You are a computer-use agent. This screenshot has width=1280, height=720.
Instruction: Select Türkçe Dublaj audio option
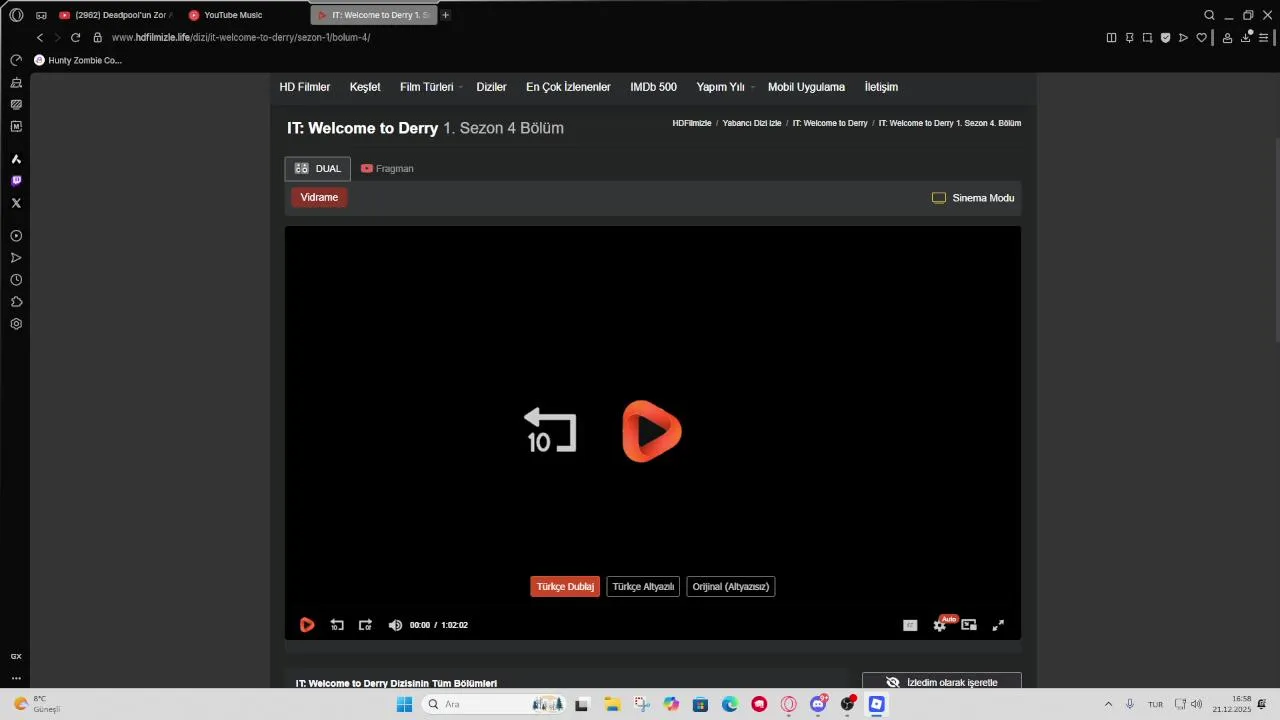click(x=565, y=587)
